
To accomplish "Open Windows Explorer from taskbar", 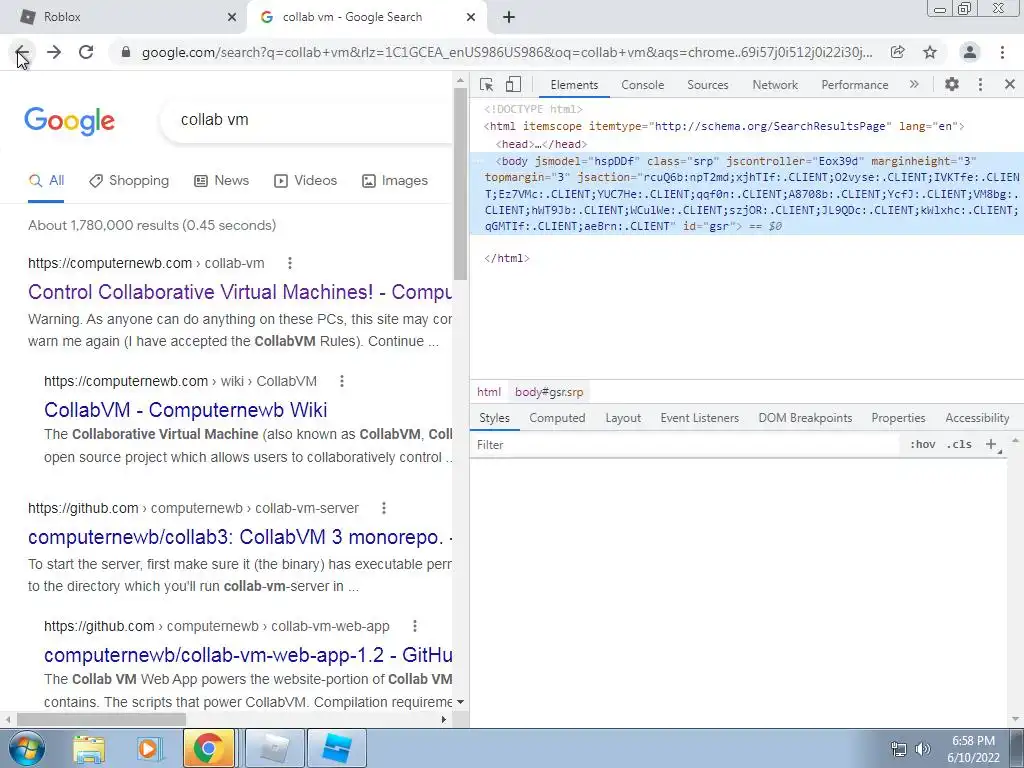I will (x=89, y=749).
